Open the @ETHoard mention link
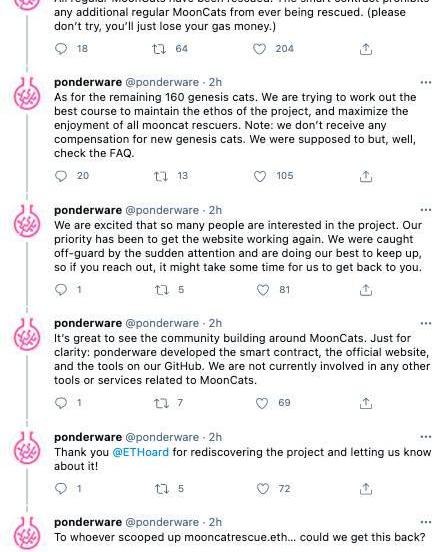The image size is (444, 552). (x=140, y=452)
